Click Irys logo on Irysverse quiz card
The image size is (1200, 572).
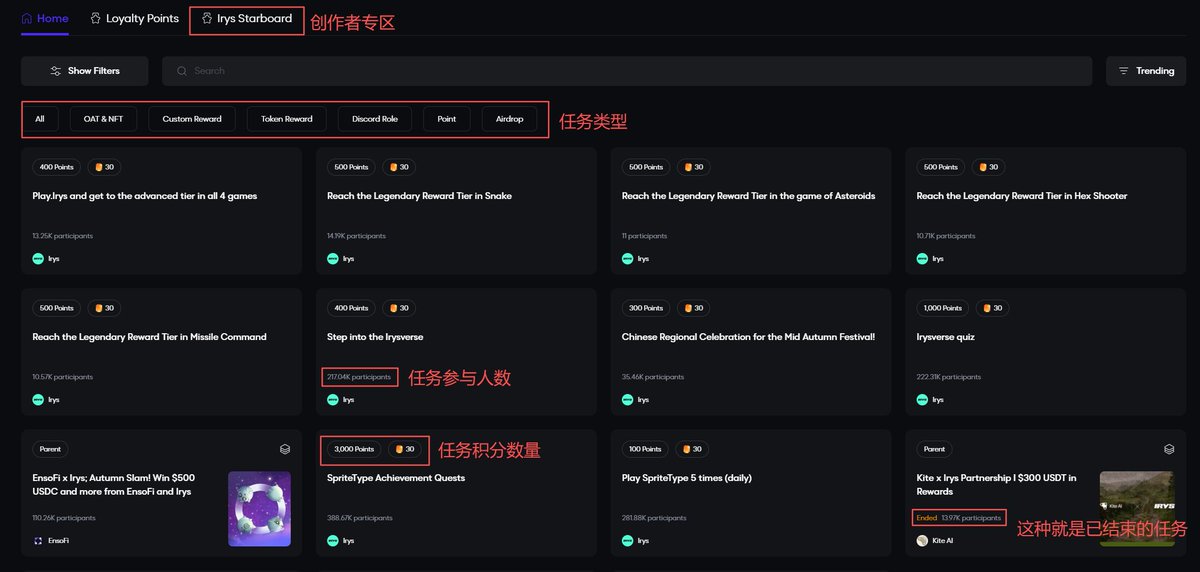(923, 399)
